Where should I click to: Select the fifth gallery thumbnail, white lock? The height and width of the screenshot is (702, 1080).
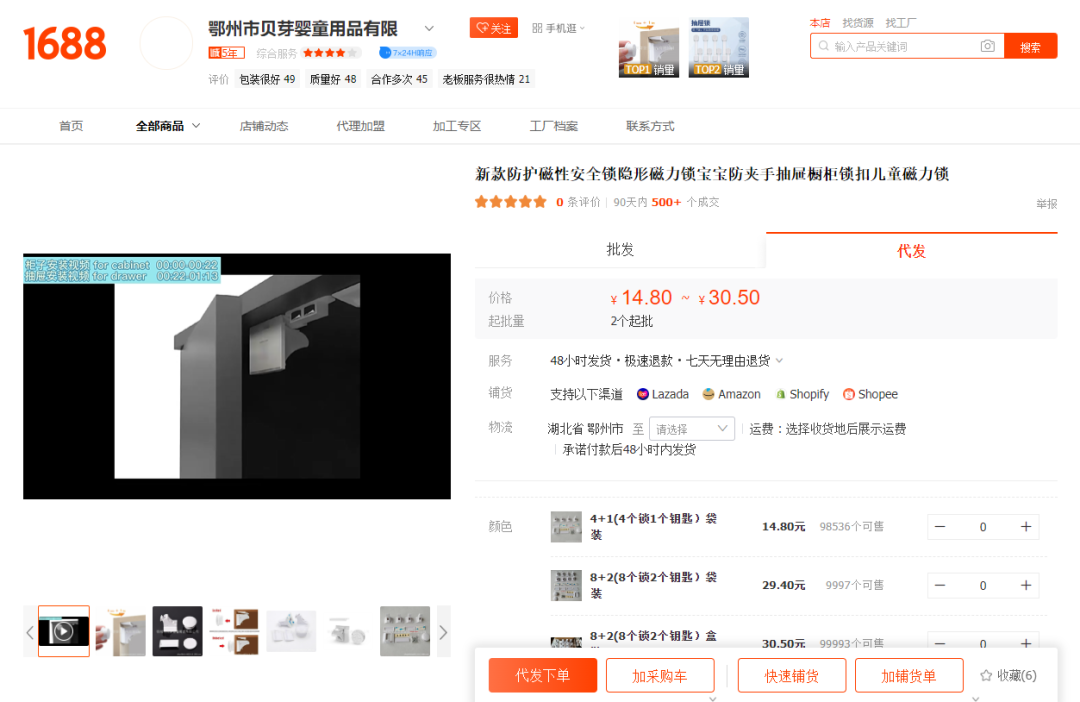(x=291, y=631)
